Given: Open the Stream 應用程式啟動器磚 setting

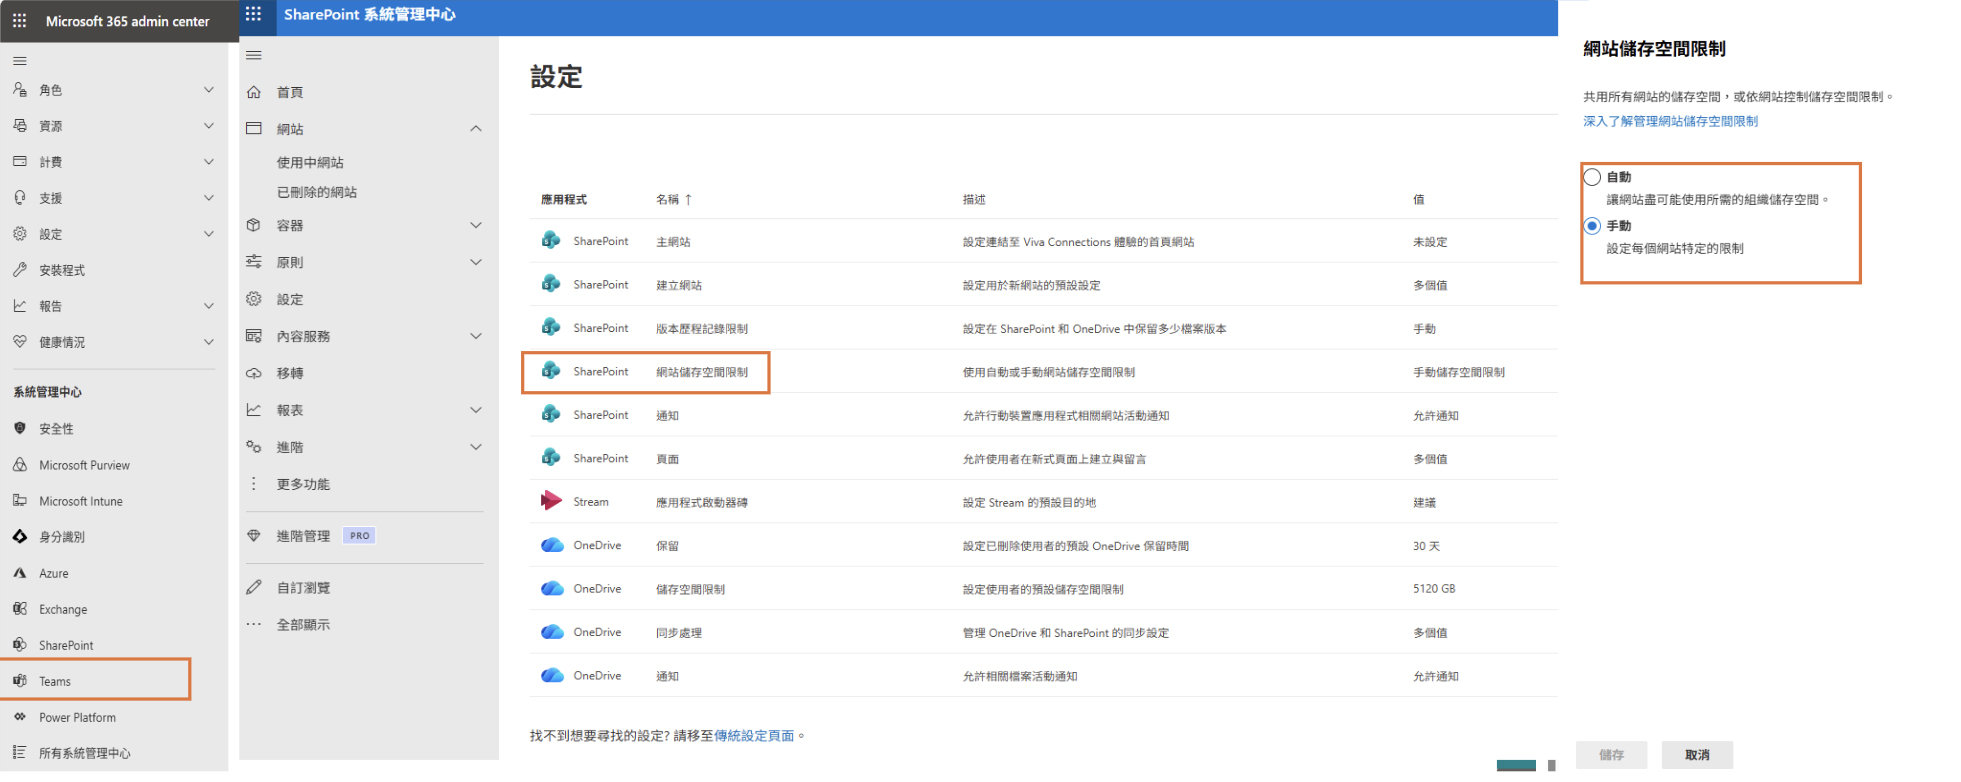Looking at the screenshot, I should pos(702,502).
